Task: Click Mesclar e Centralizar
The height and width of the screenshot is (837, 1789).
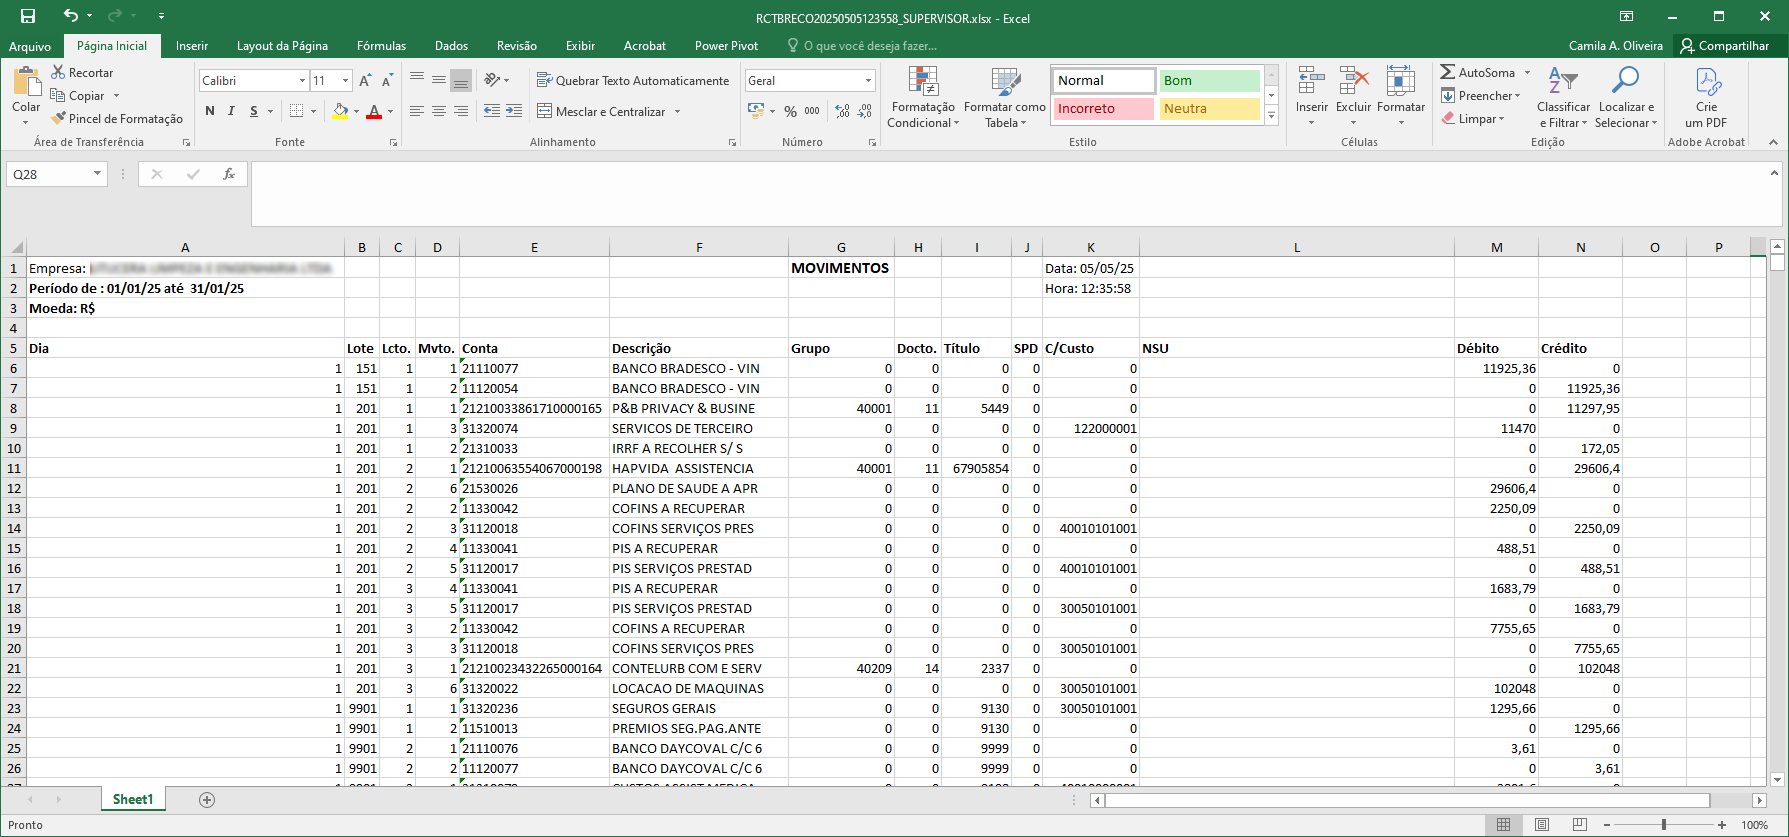Action: (x=601, y=111)
